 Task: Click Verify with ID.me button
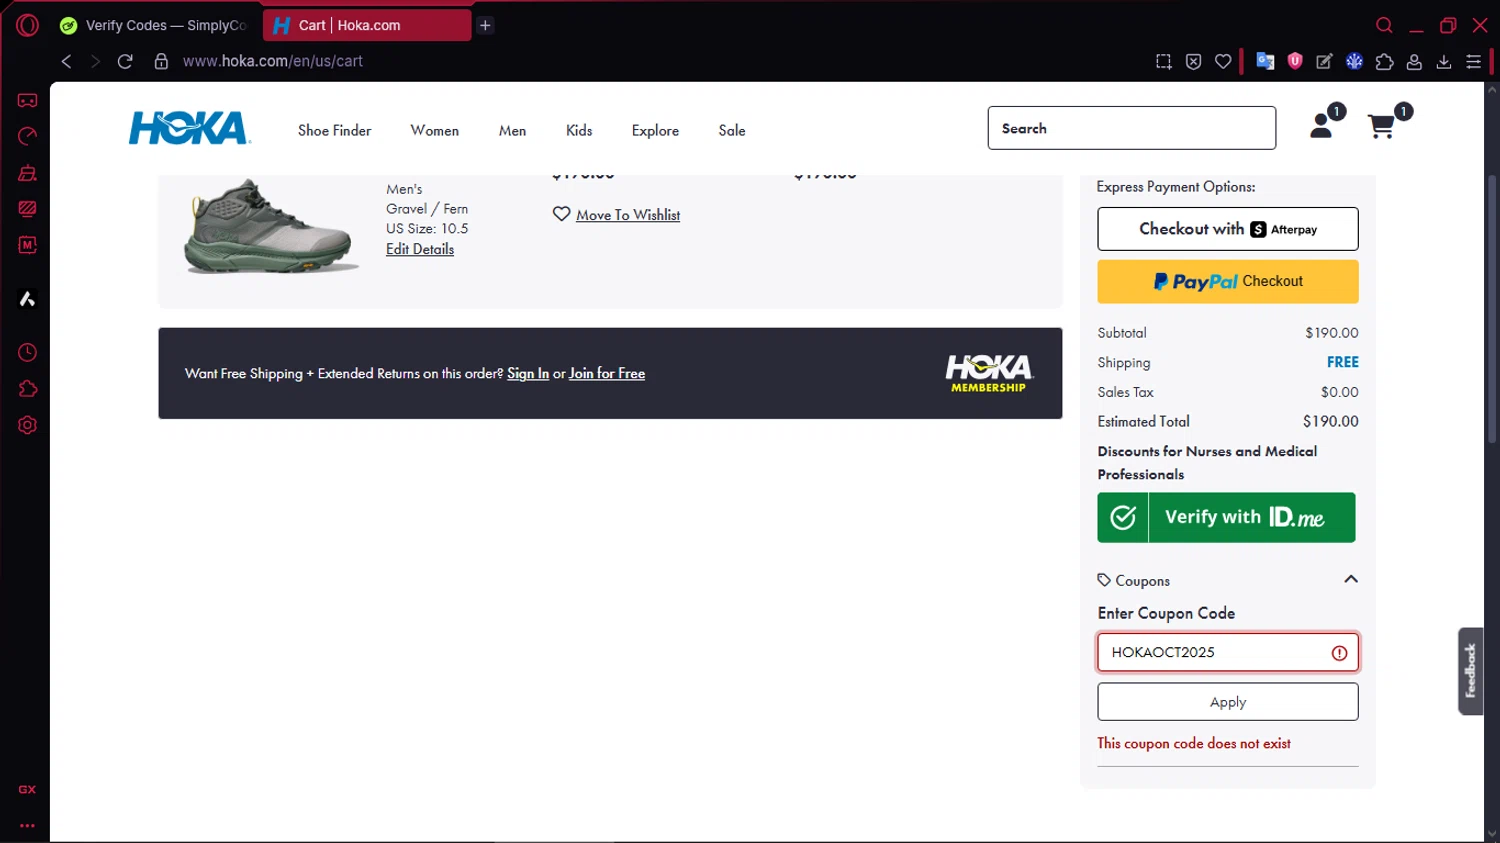pyautogui.click(x=1226, y=517)
